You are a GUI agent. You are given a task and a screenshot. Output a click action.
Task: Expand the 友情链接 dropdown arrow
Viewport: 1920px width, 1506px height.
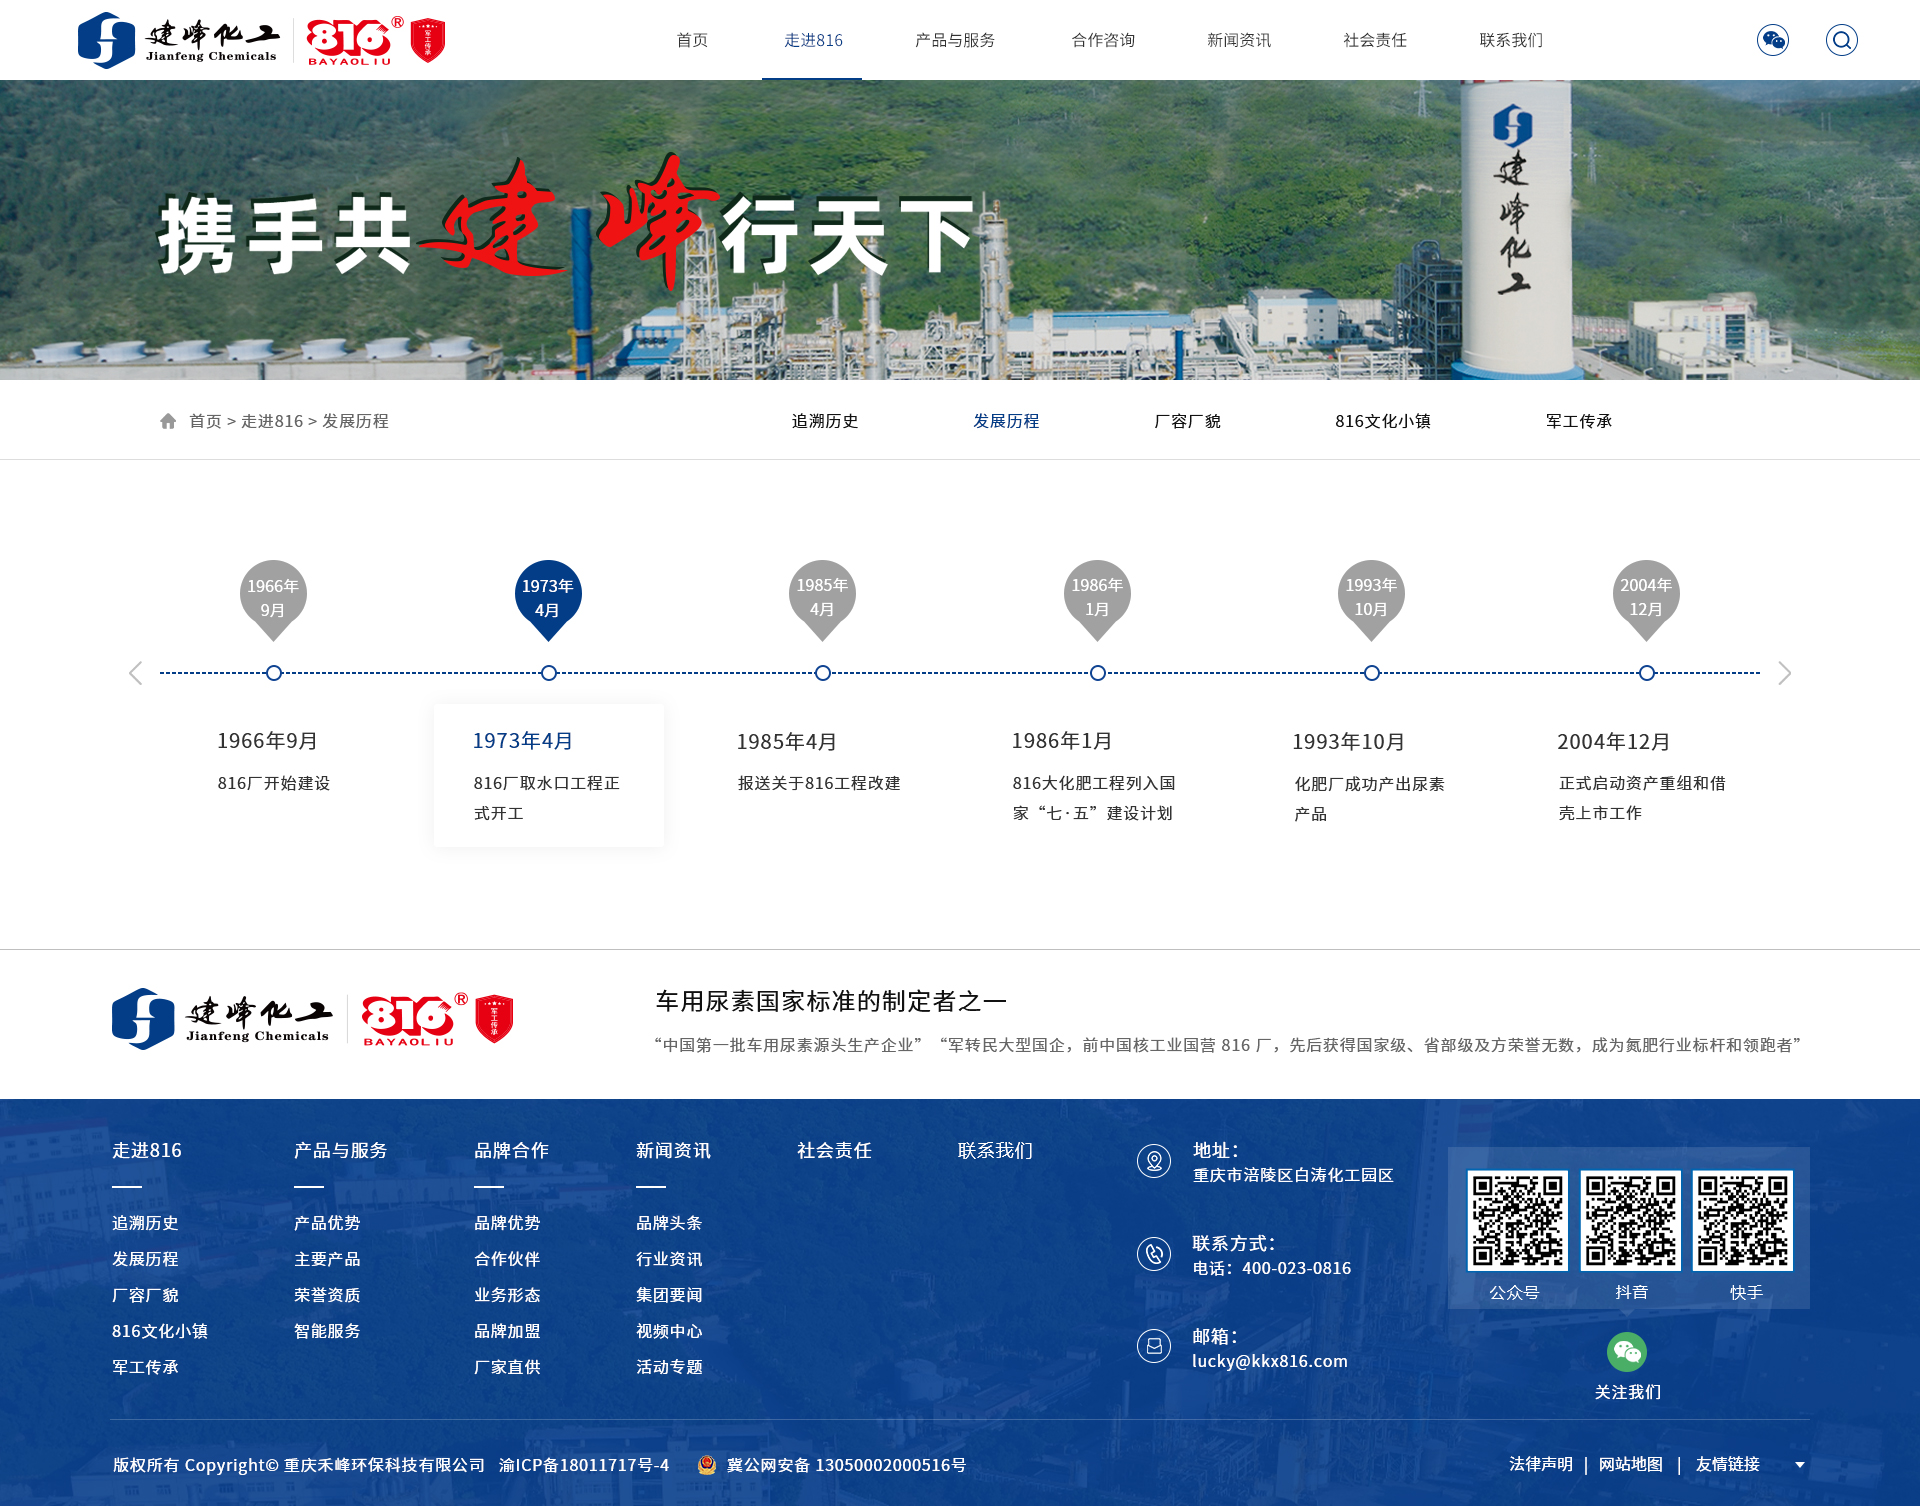pyautogui.click(x=1800, y=1465)
